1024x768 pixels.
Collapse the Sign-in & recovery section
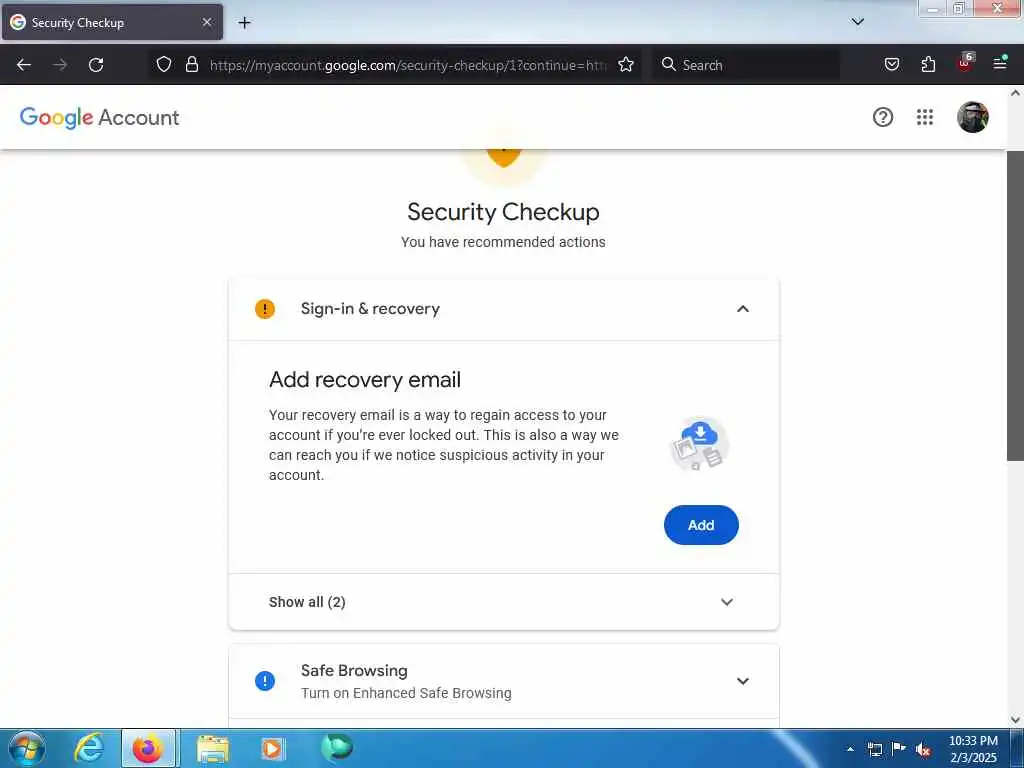coord(743,309)
